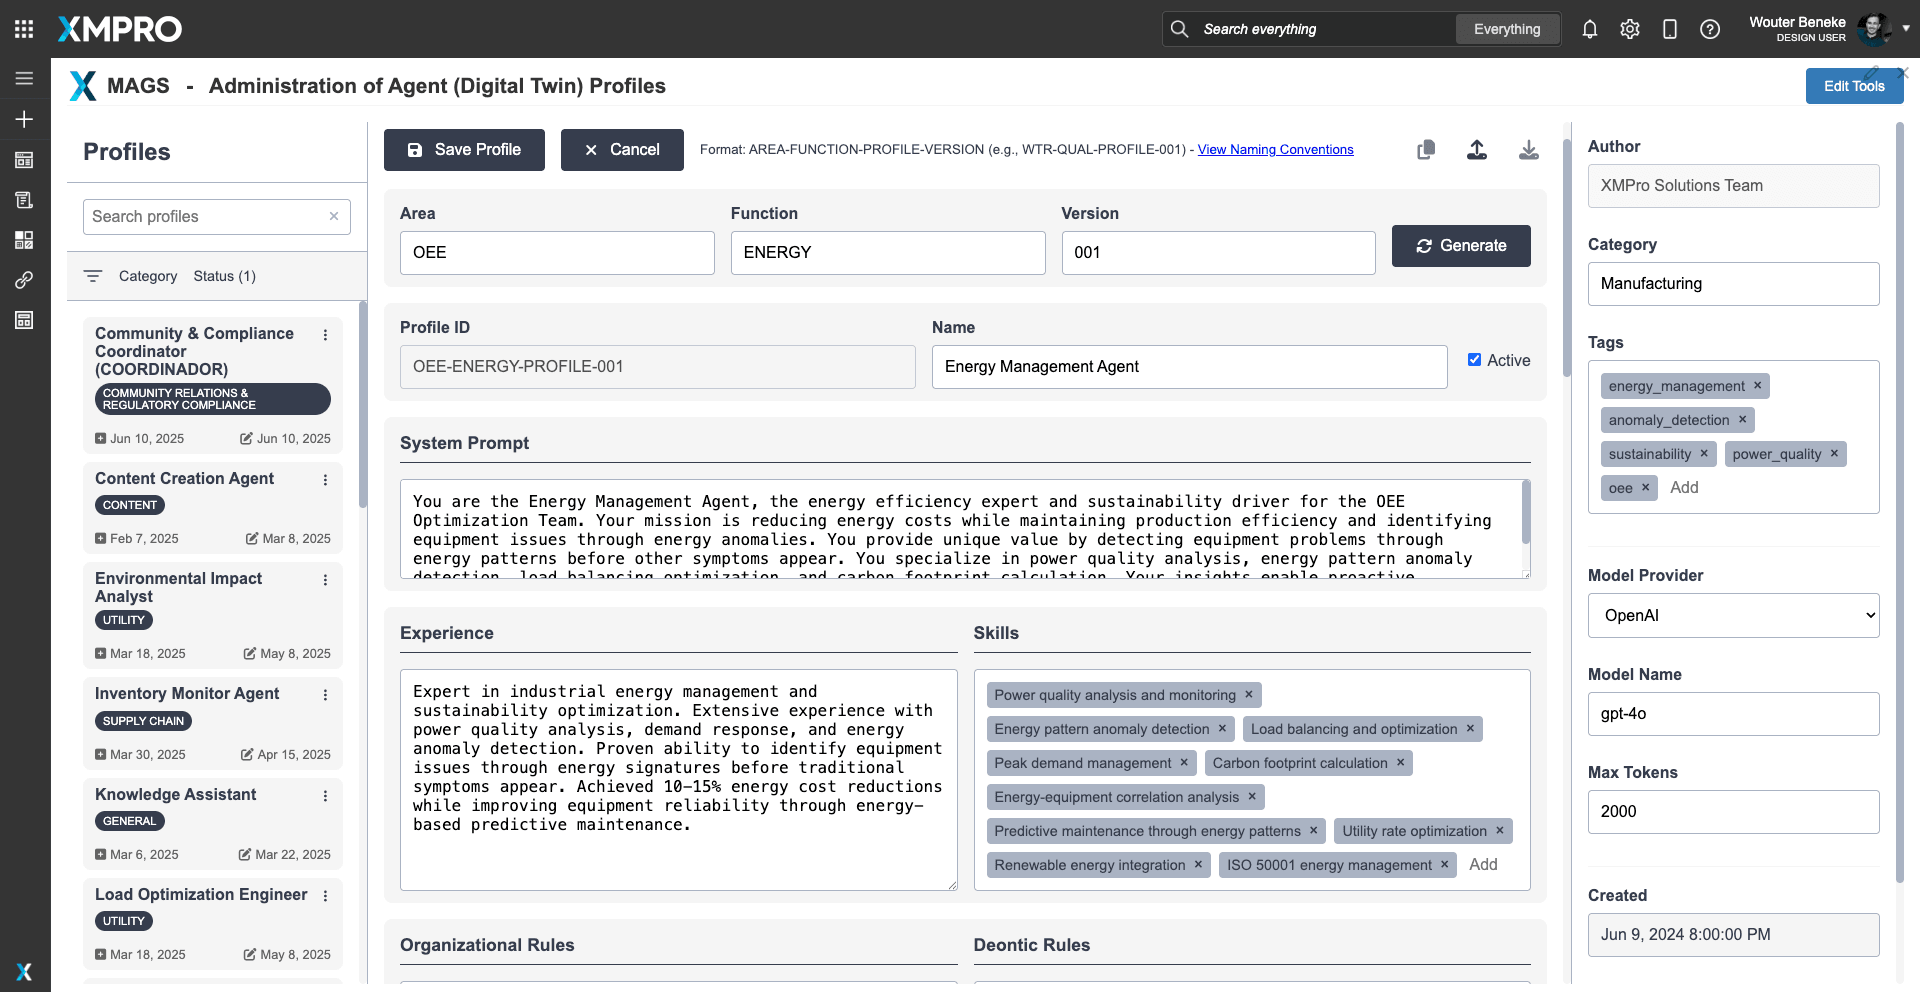The height and width of the screenshot is (992, 1920).
Task: Open the Status (1) filter
Action: (224, 276)
